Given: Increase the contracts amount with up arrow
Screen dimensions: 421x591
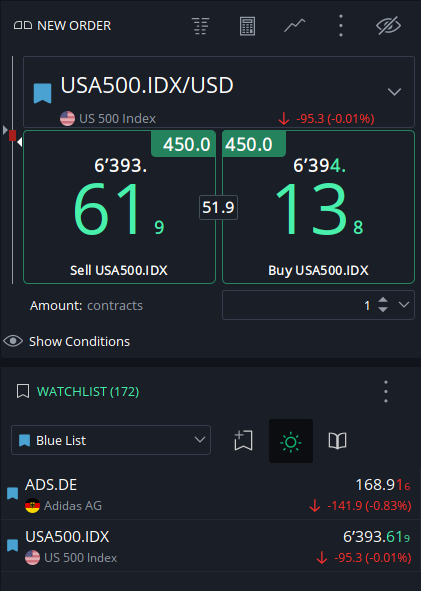Looking at the screenshot, I should [383, 300].
